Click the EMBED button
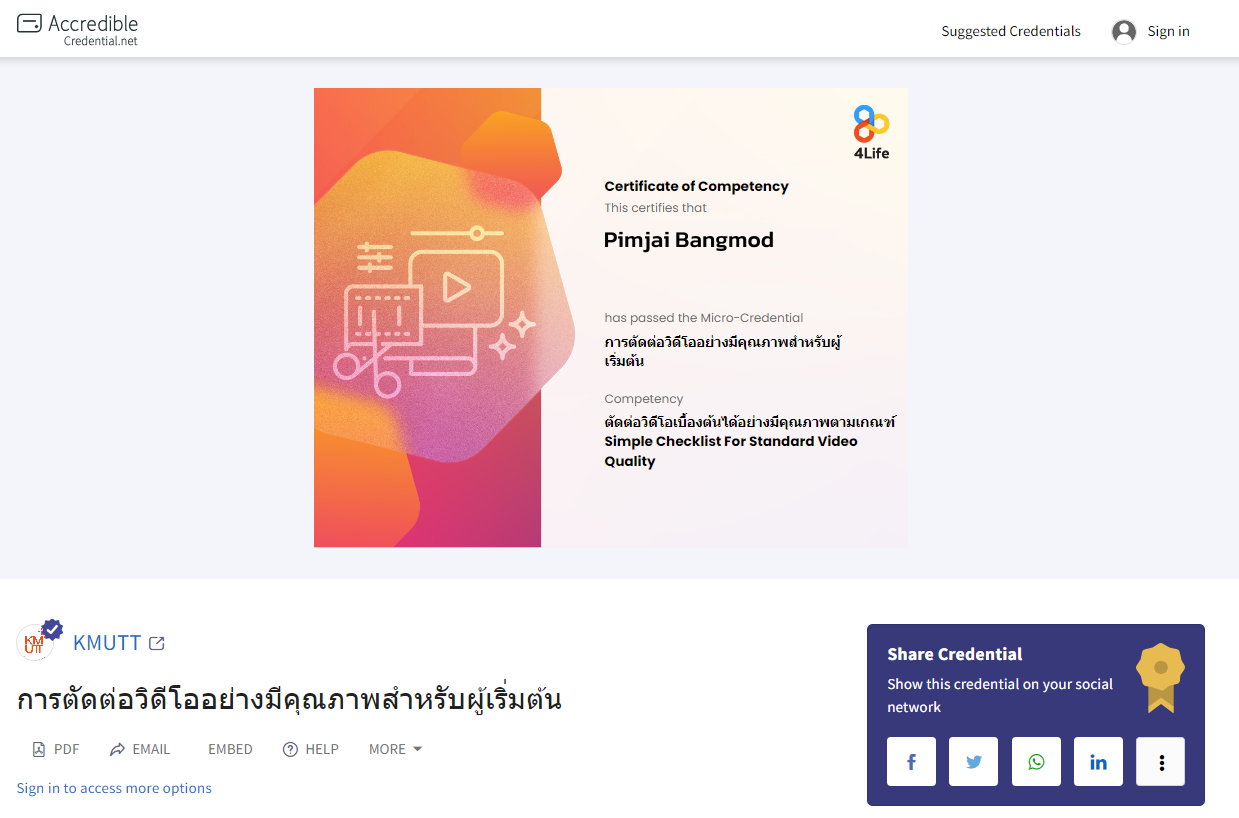 (230, 748)
